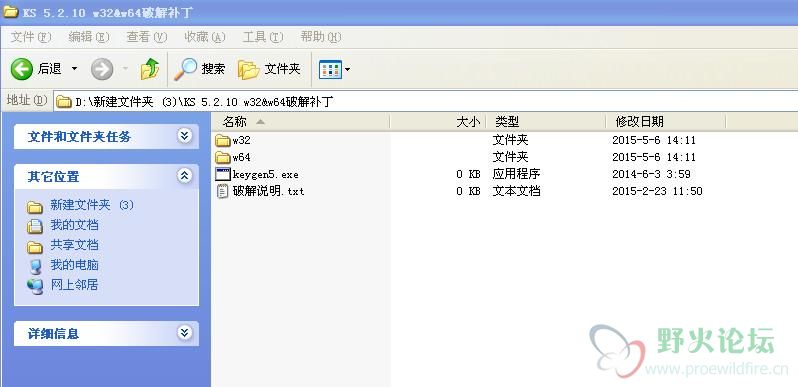This screenshot has width=798, height=387.
Task: Click 应用程序 type cell
Action: click(516, 174)
